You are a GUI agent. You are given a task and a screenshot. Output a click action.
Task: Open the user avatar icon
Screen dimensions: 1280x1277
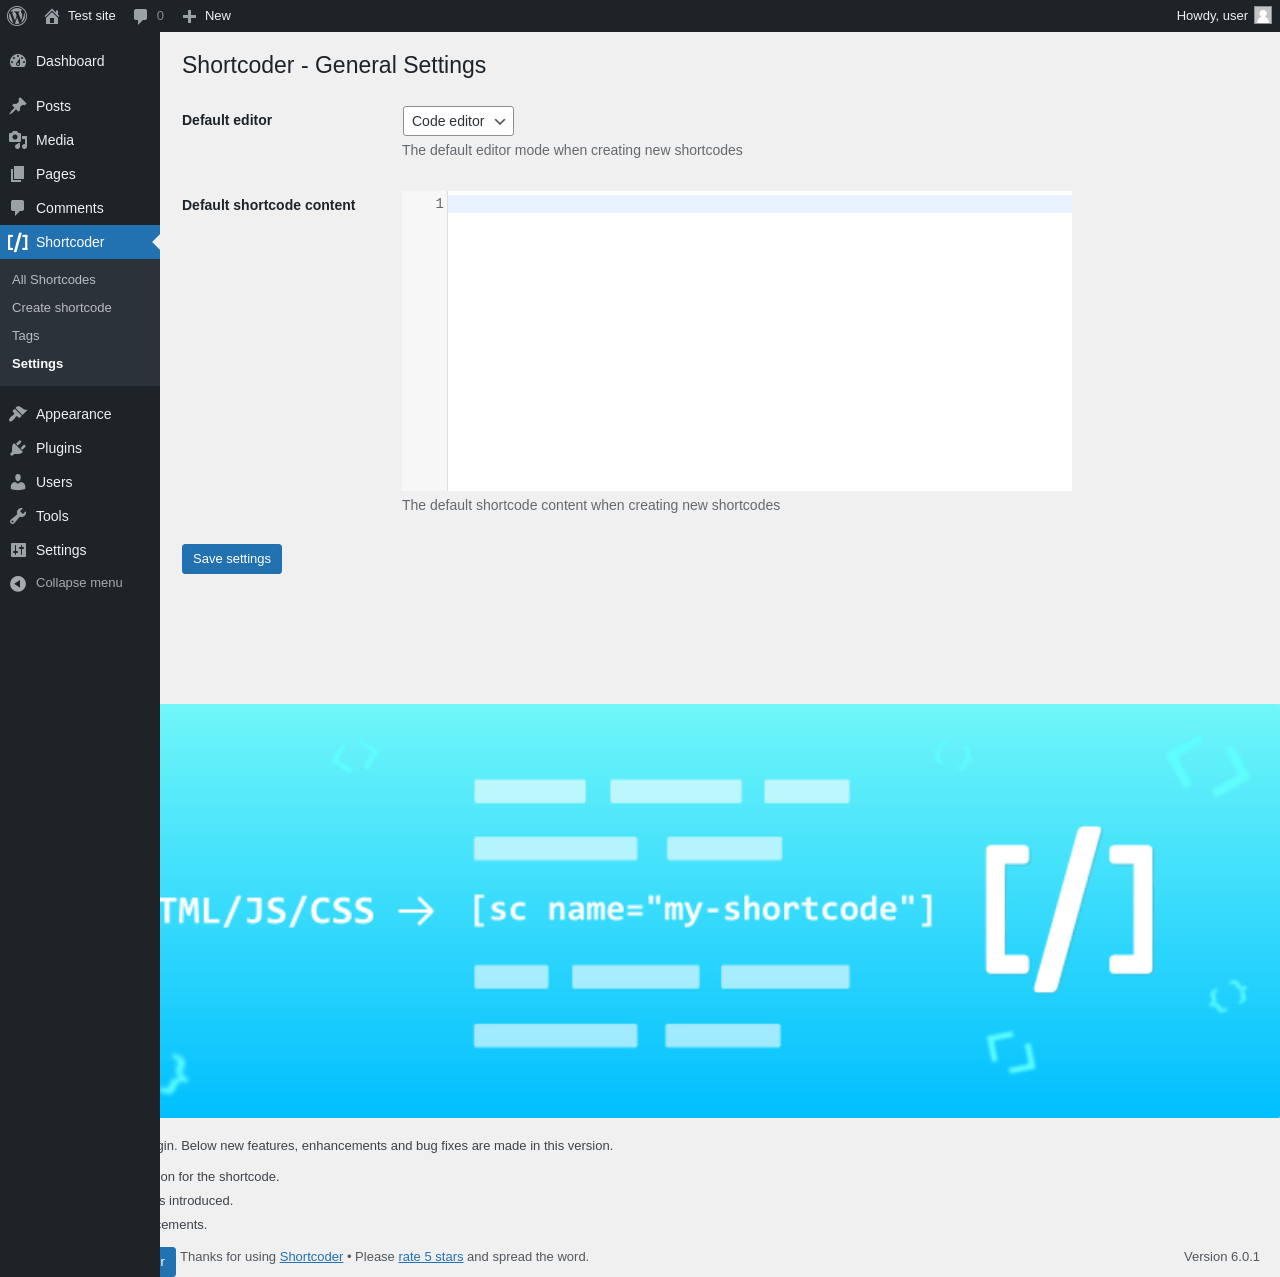[x=1263, y=15]
